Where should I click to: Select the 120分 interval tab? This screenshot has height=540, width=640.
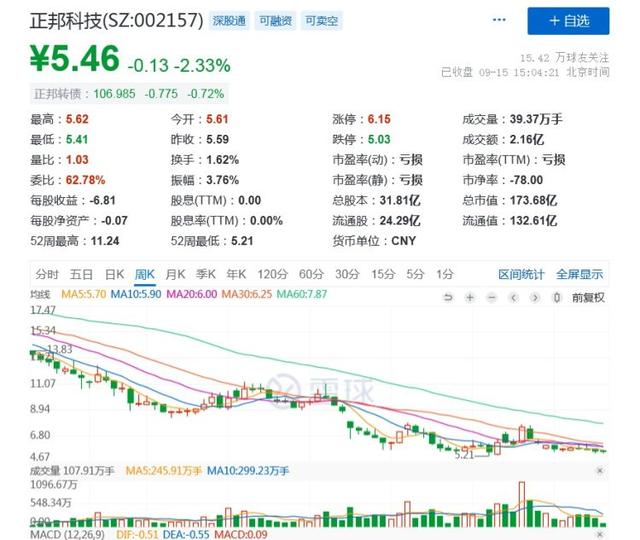pyautogui.click(x=272, y=274)
